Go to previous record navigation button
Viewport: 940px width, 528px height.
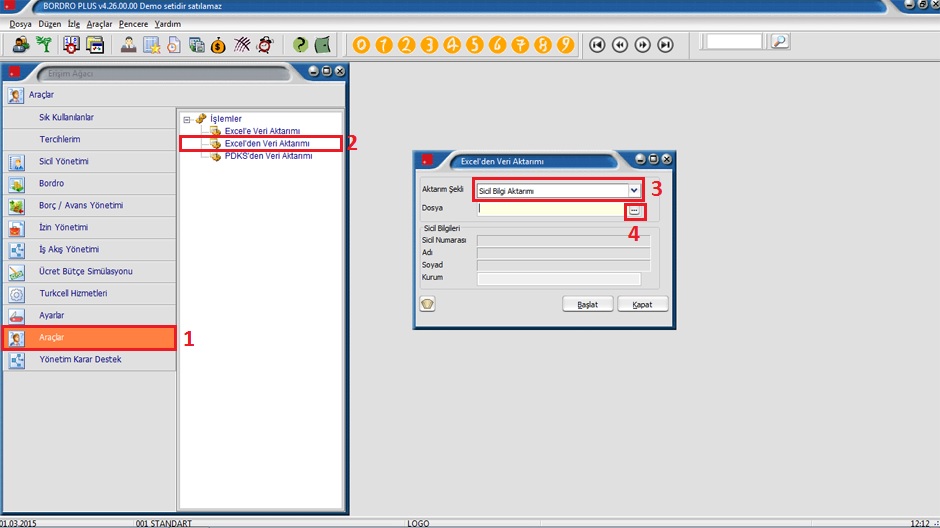tap(620, 45)
